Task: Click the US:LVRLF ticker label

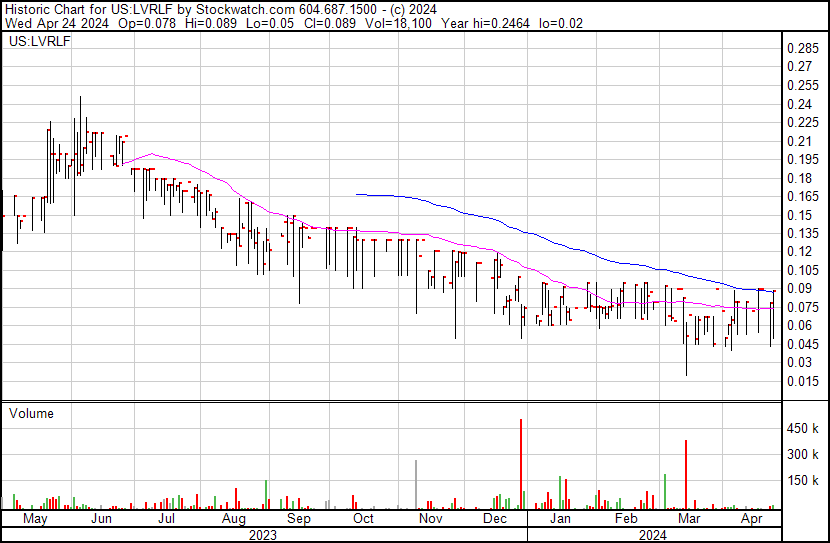Action: [x=40, y=42]
